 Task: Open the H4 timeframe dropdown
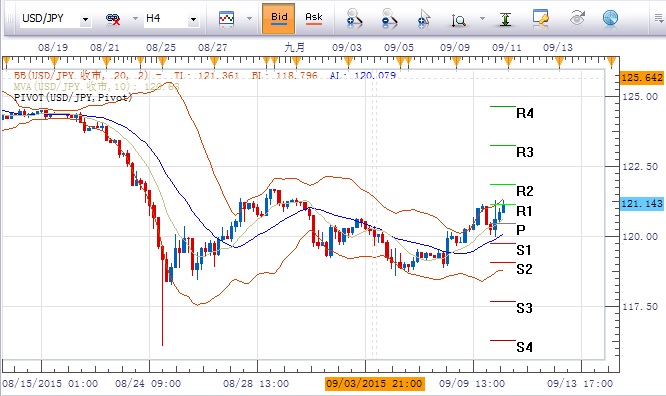(x=193, y=19)
